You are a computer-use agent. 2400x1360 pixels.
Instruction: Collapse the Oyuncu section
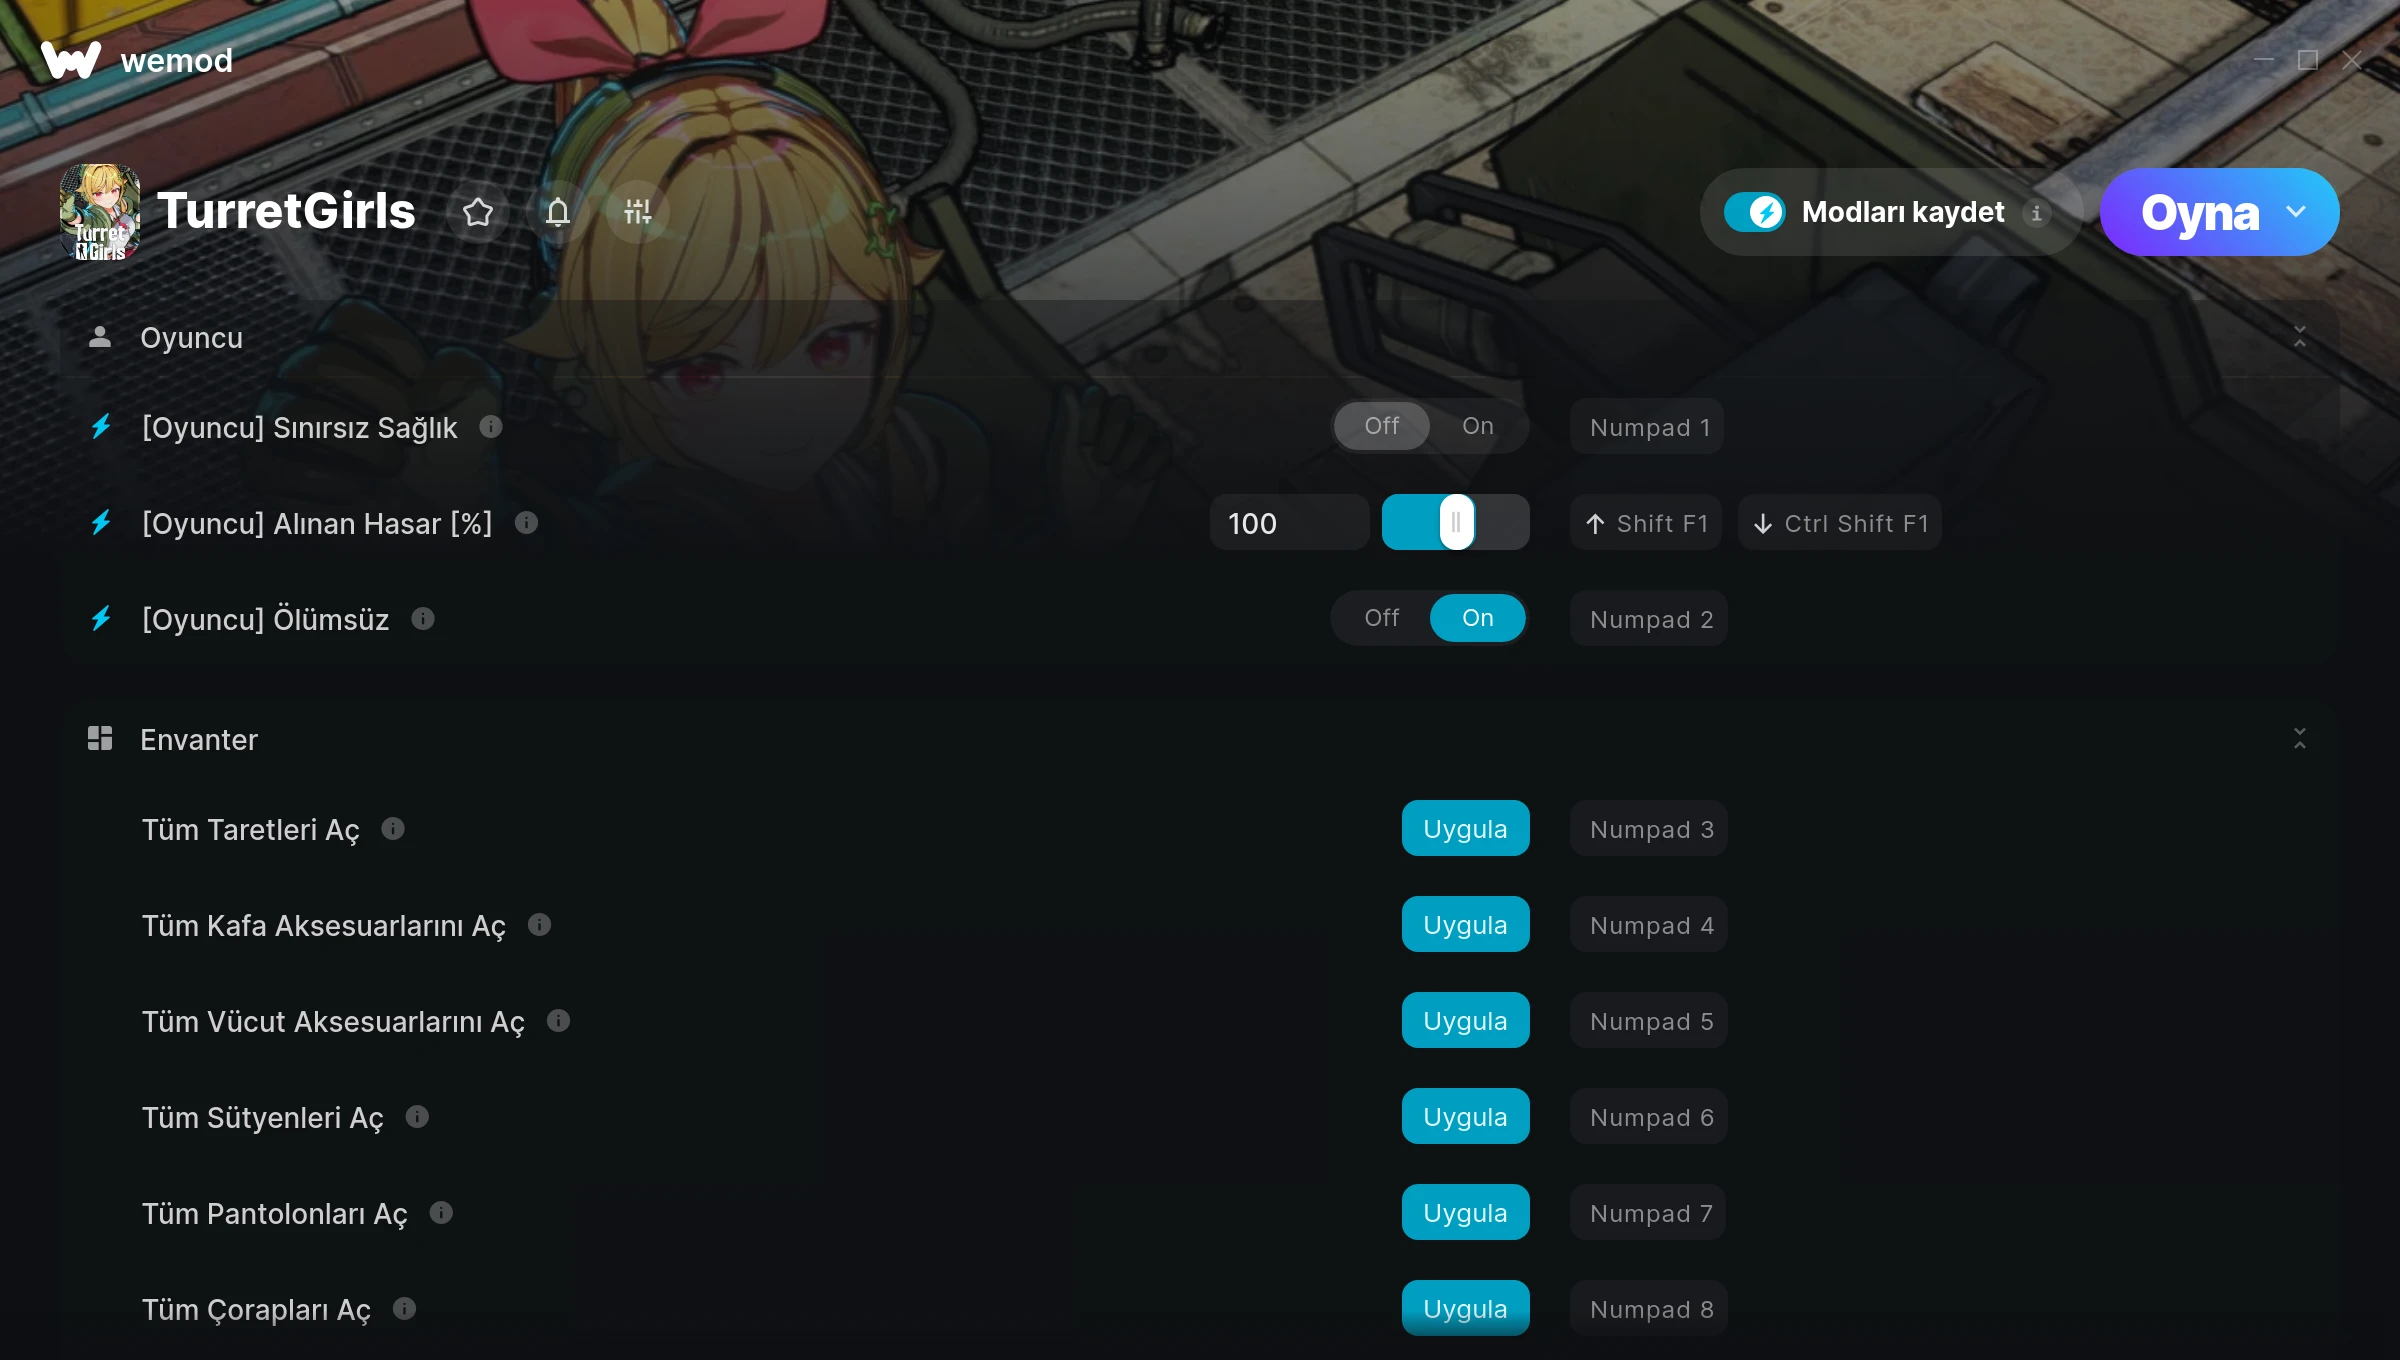pyautogui.click(x=2300, y=337)
